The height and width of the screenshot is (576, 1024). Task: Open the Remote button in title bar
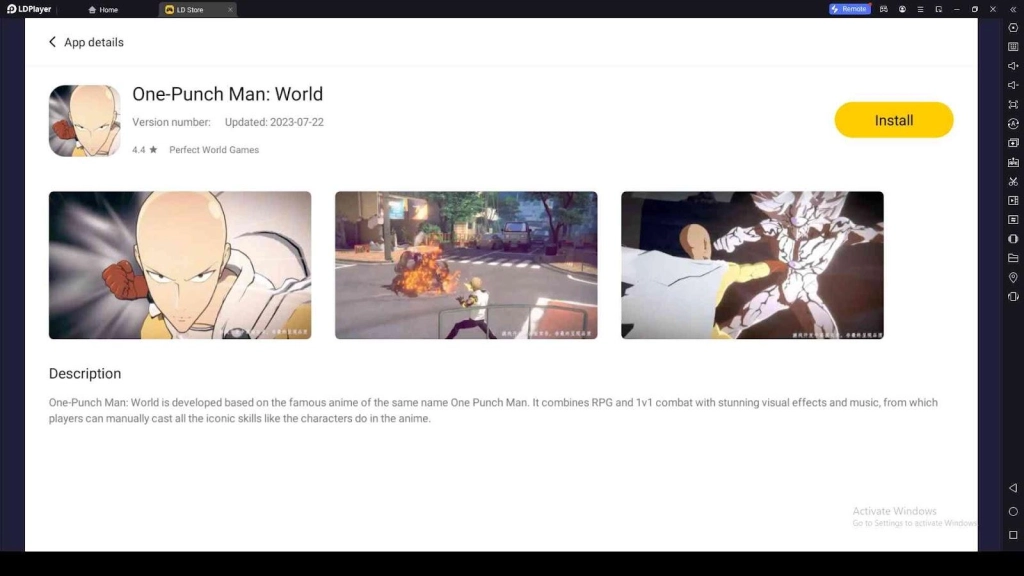tap(850, 9)
